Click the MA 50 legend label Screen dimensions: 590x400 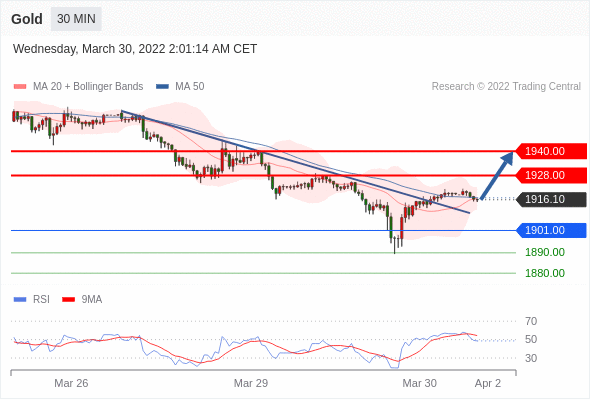pos(190,87)
